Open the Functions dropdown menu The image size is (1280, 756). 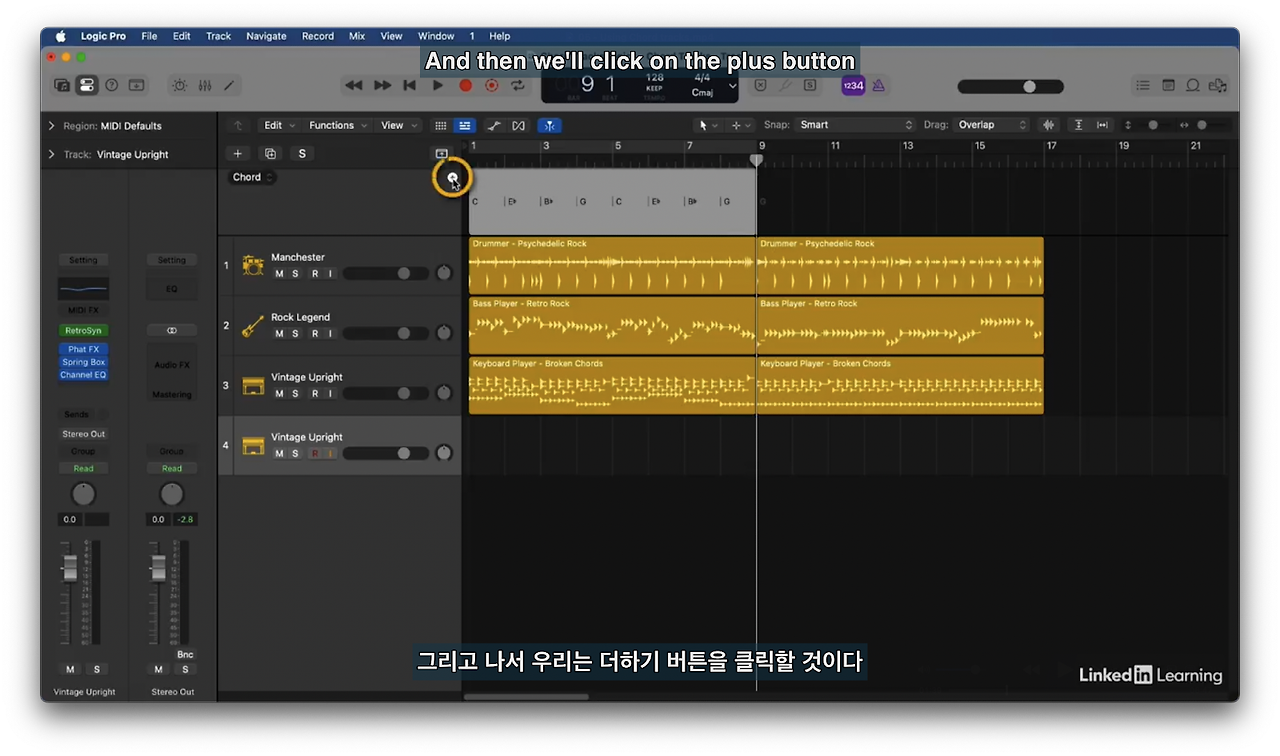click(x=338, y=125)
